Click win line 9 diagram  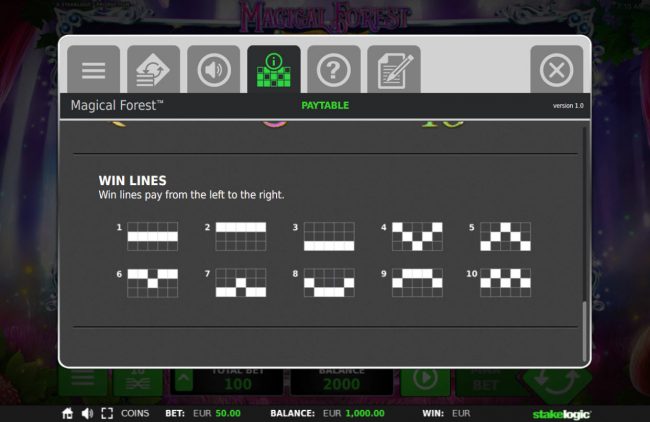pos(417,283)
